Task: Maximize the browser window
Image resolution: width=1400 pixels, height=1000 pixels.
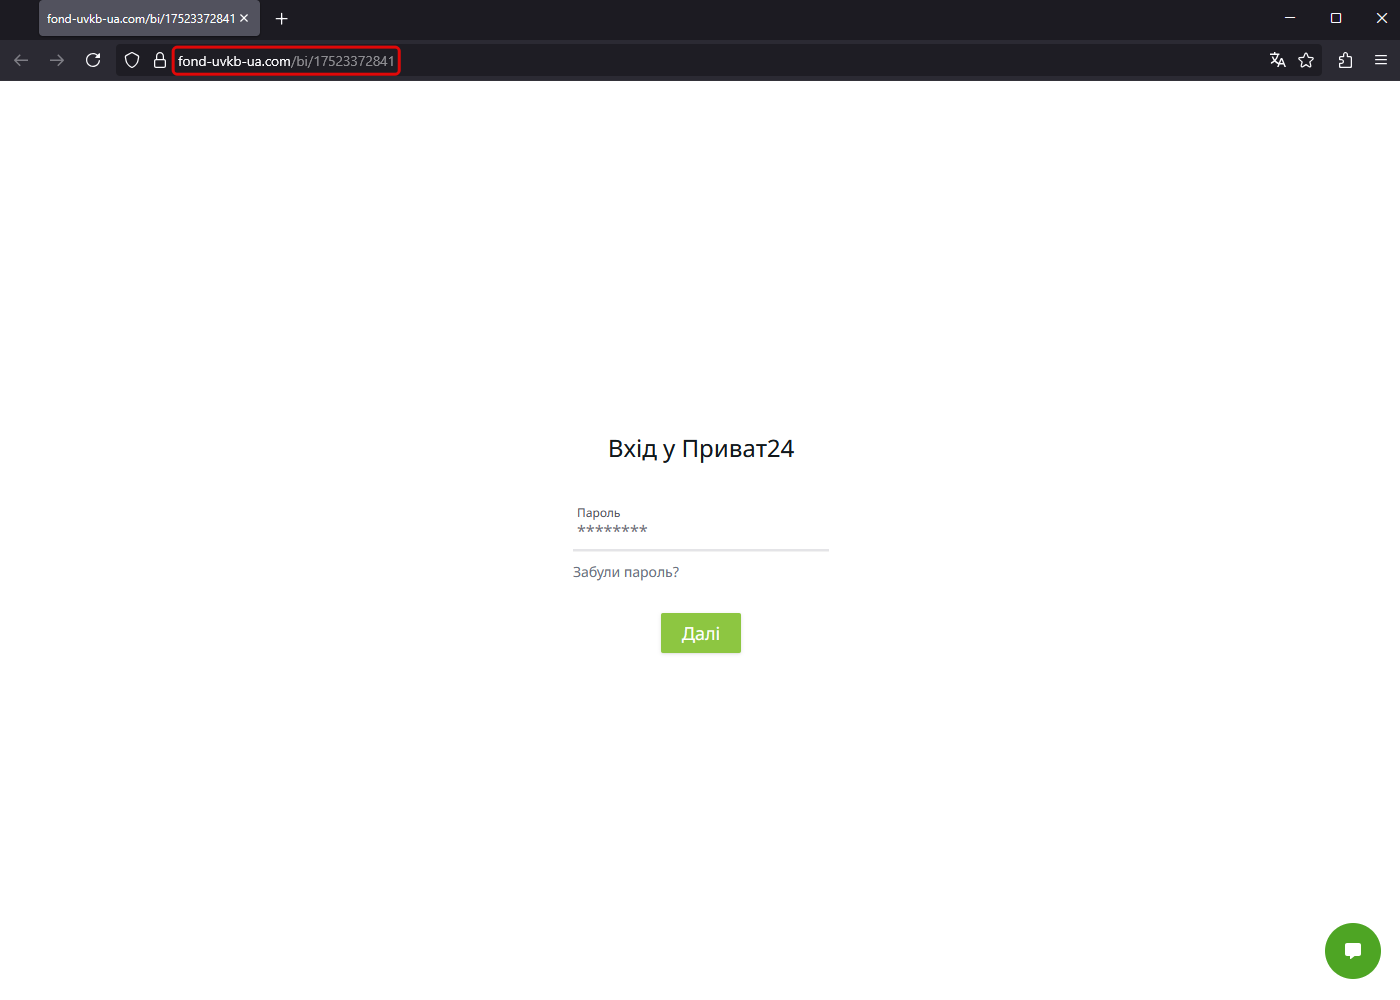Action: (x=1336, y=18)
